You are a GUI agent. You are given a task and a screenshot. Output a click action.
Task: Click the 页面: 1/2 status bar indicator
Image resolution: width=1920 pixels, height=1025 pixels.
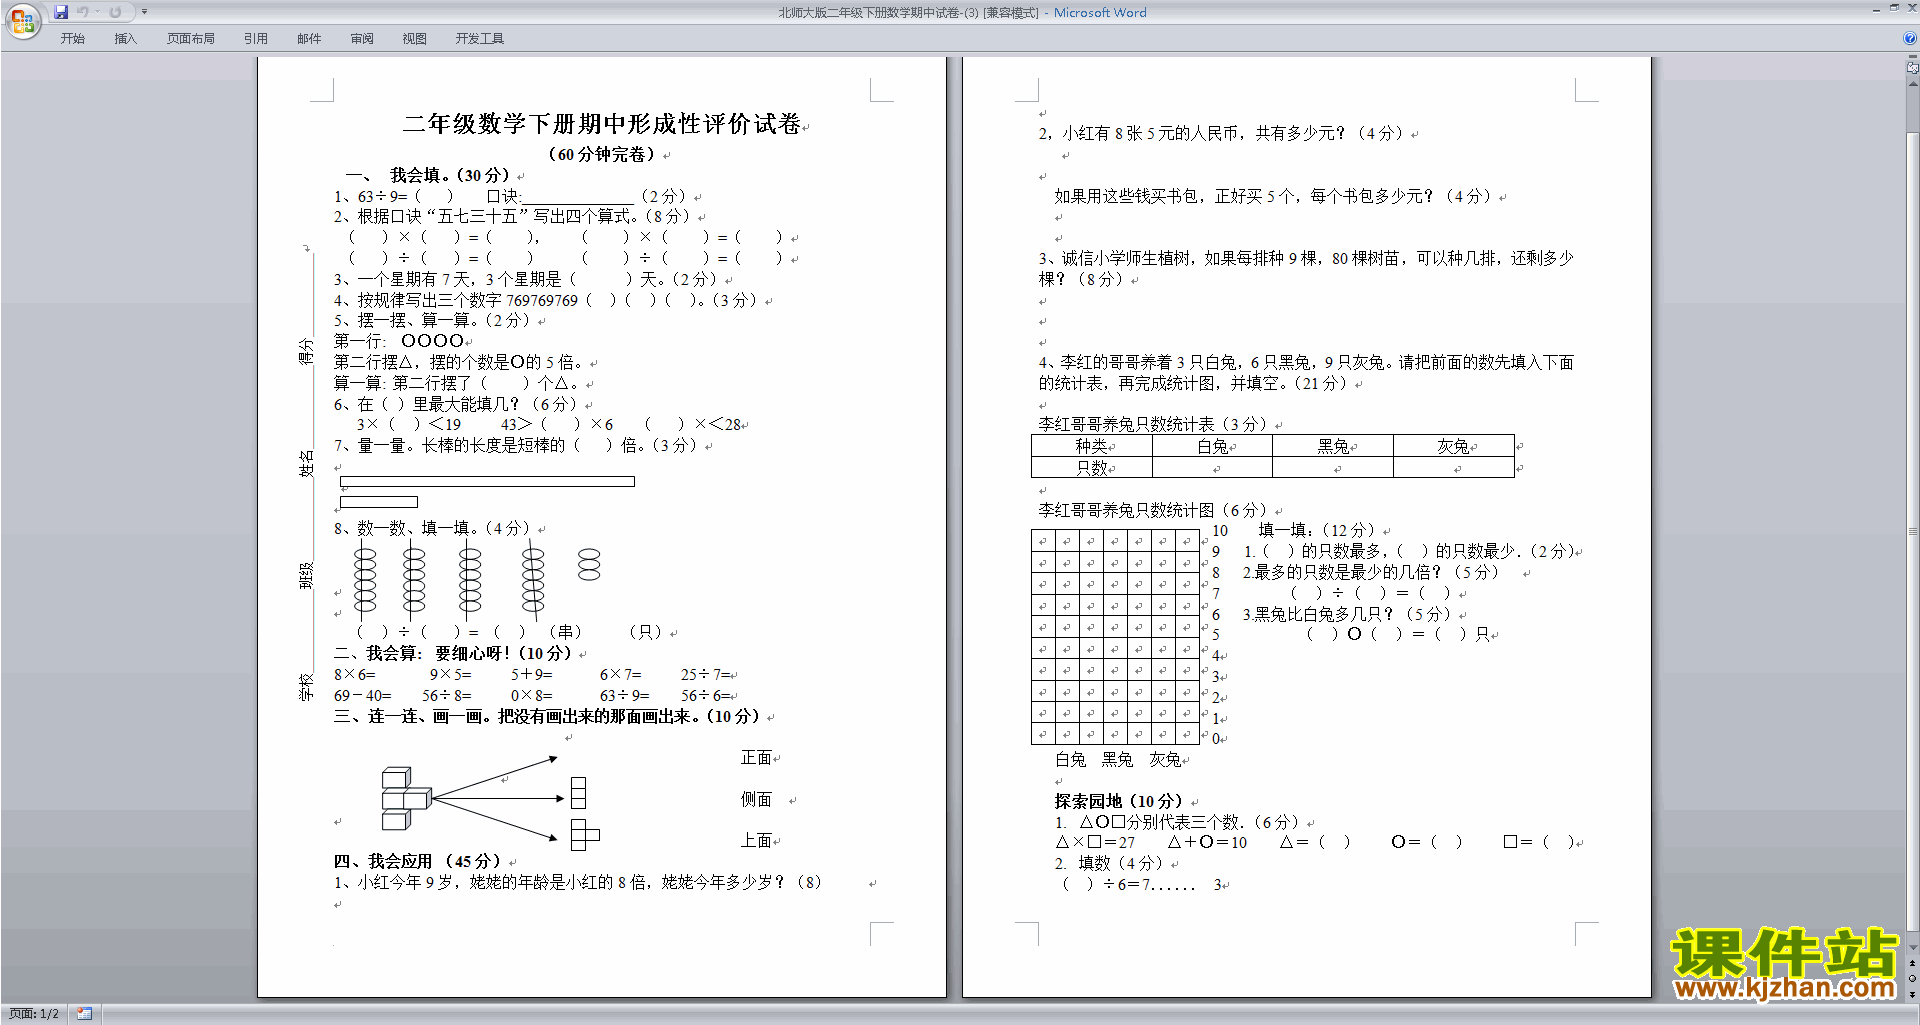click(x=34, y=1014)
